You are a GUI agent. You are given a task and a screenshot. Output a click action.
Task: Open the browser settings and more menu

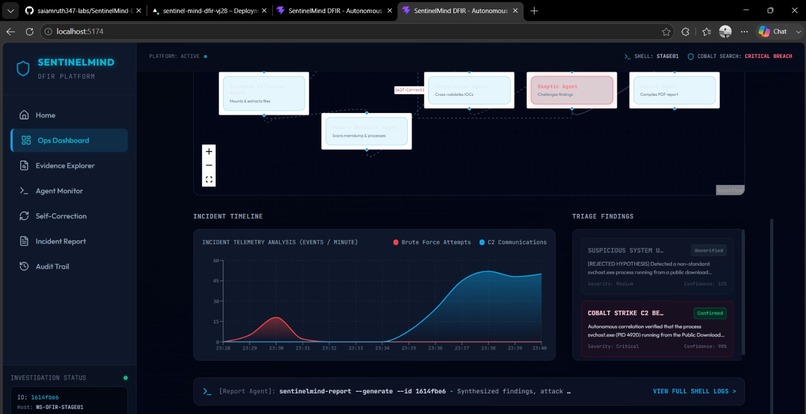tap(743, 32)
